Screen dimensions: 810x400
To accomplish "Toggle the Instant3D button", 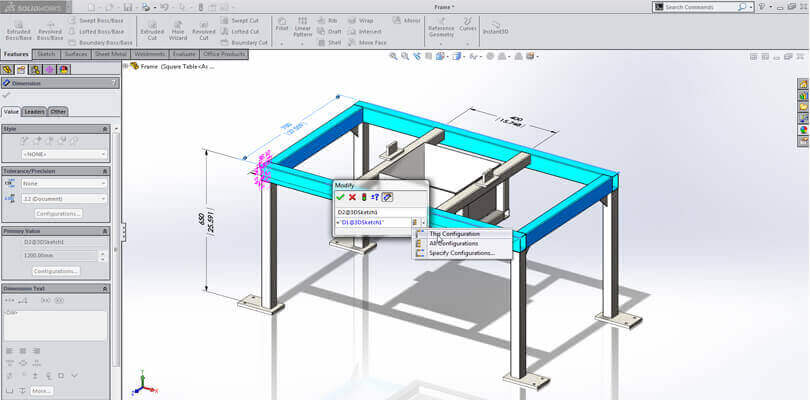I will [496, 28].
